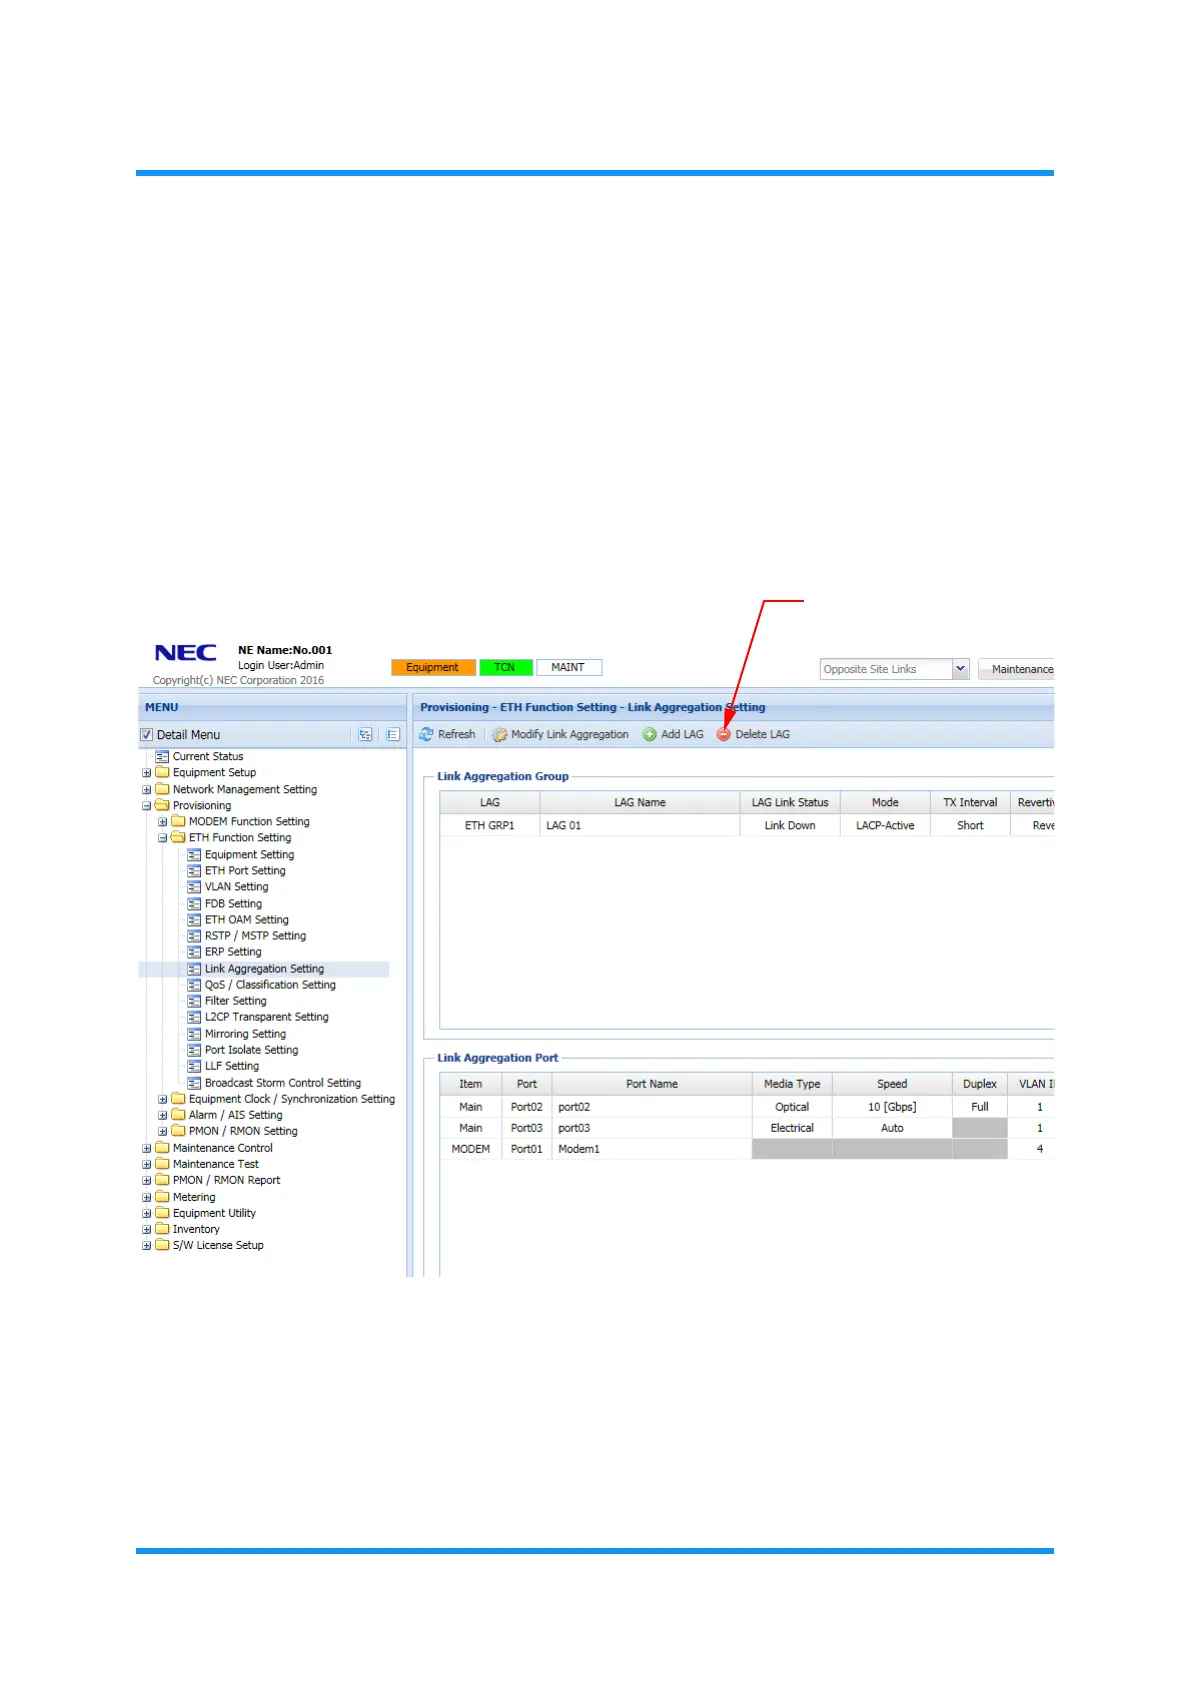Expand the S/W License Setup folder
This screenshot has height=1684, width=1190.
147,1245
